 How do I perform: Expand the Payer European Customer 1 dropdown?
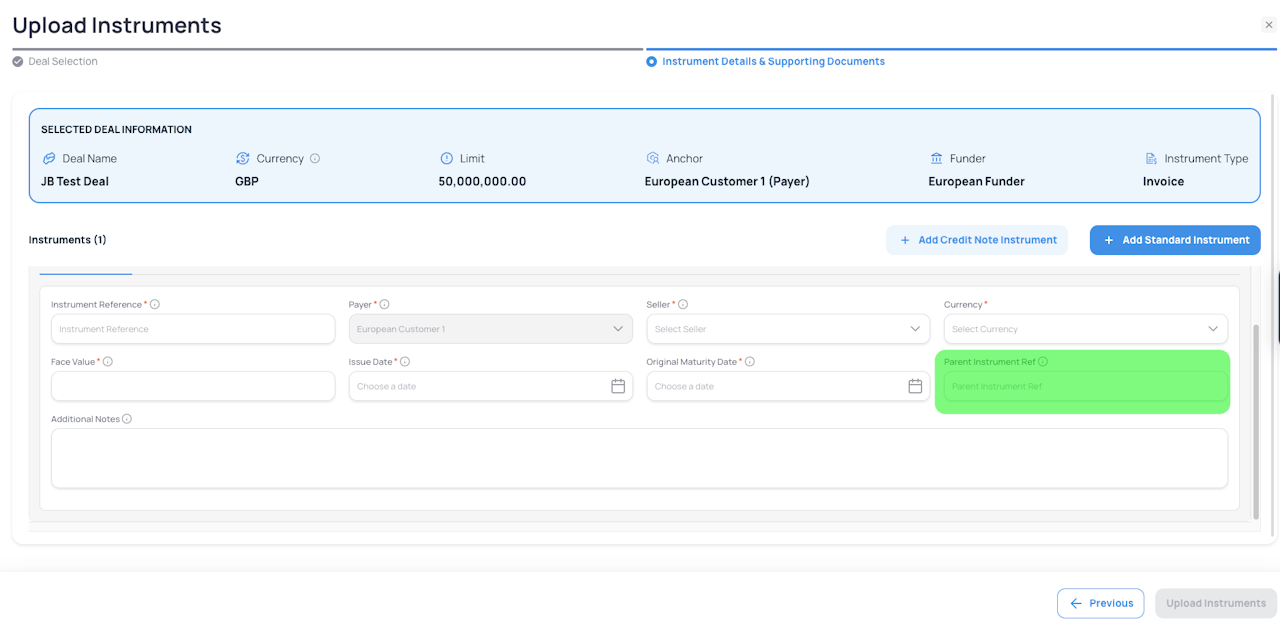click(x=491, y=329)
